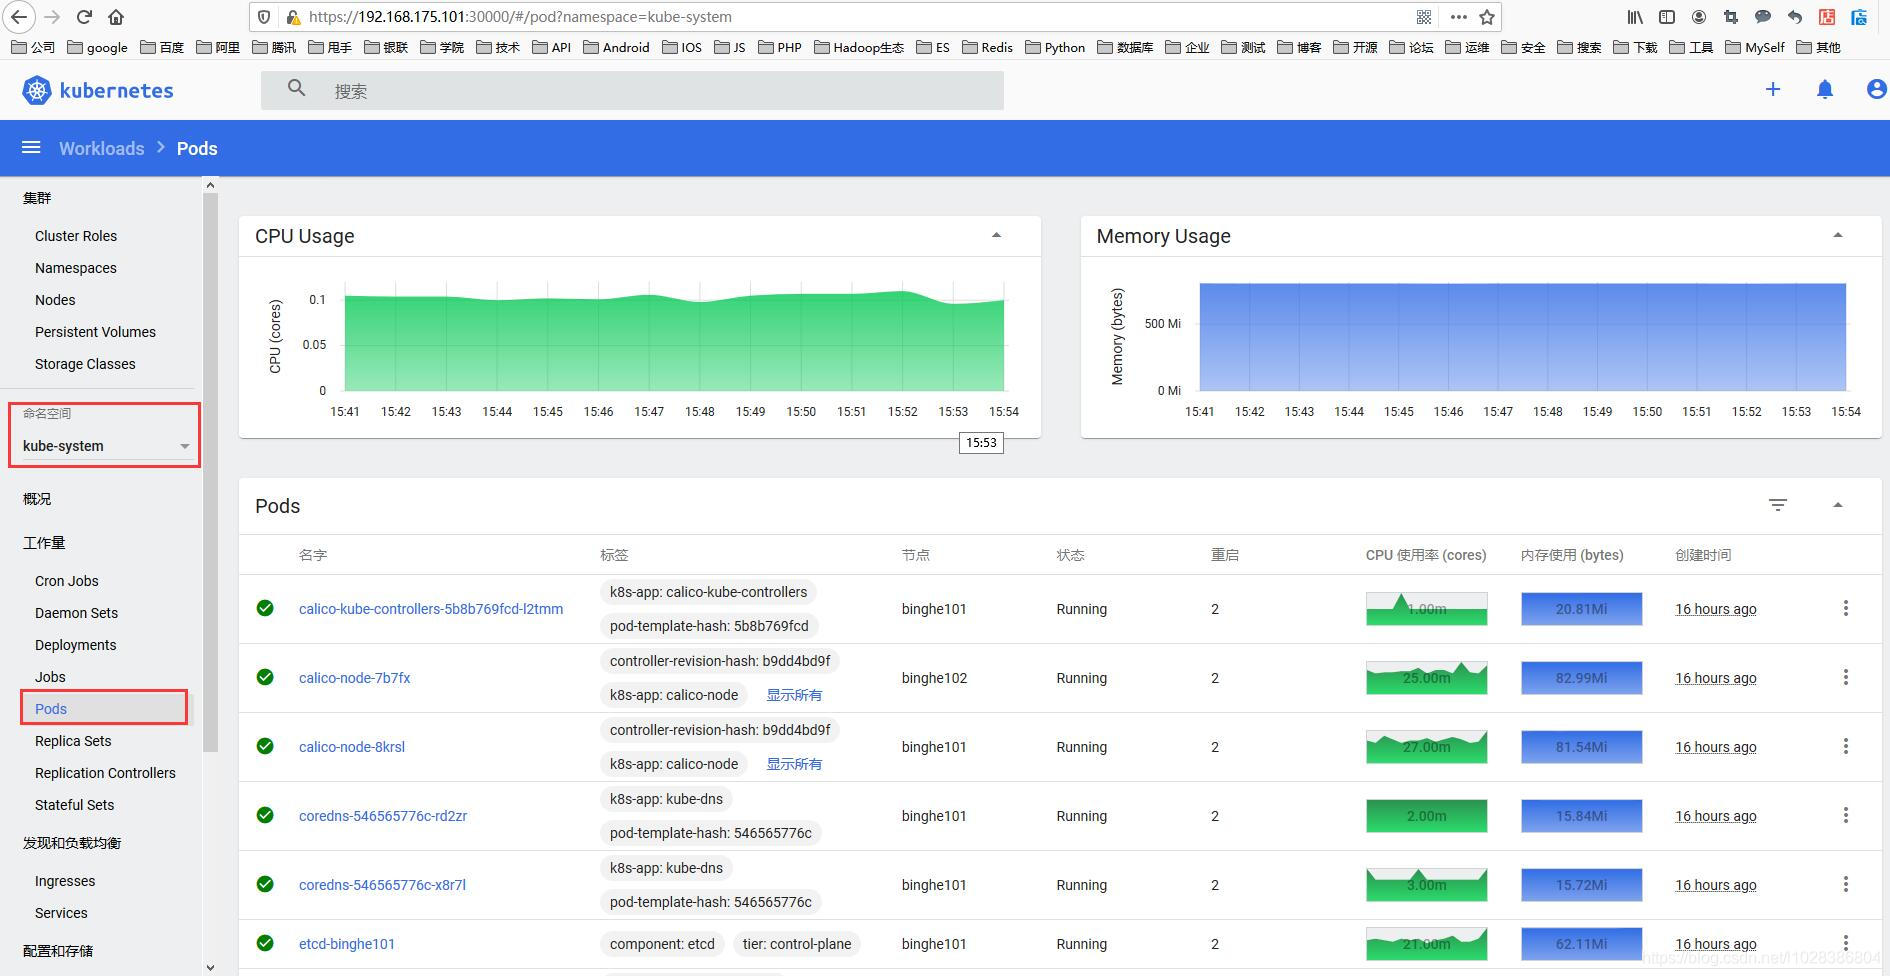Click the plus create resource icon

(1773, 89)
